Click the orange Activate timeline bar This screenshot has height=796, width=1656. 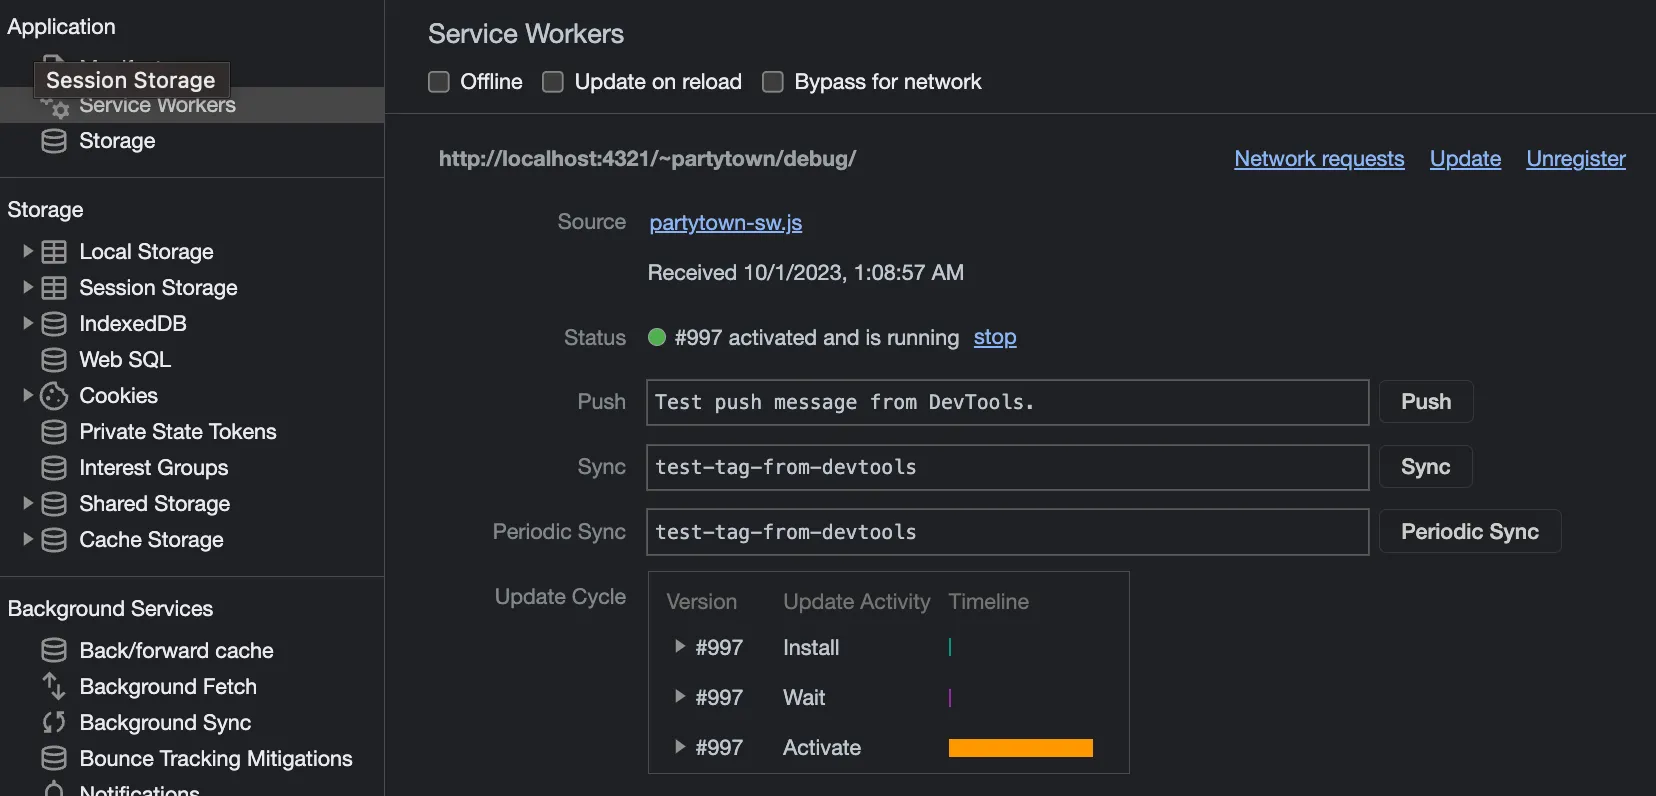coord(1020,748)
